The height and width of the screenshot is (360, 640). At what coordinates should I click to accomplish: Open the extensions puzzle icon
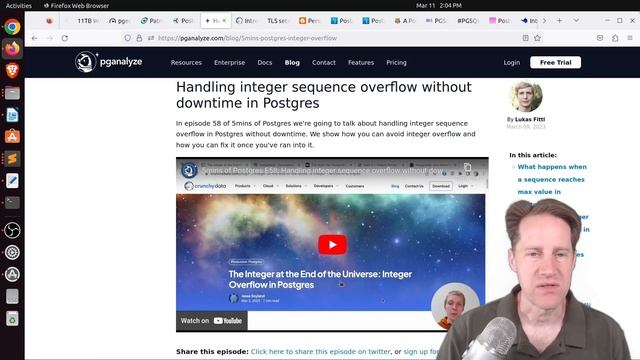[615, 38]
